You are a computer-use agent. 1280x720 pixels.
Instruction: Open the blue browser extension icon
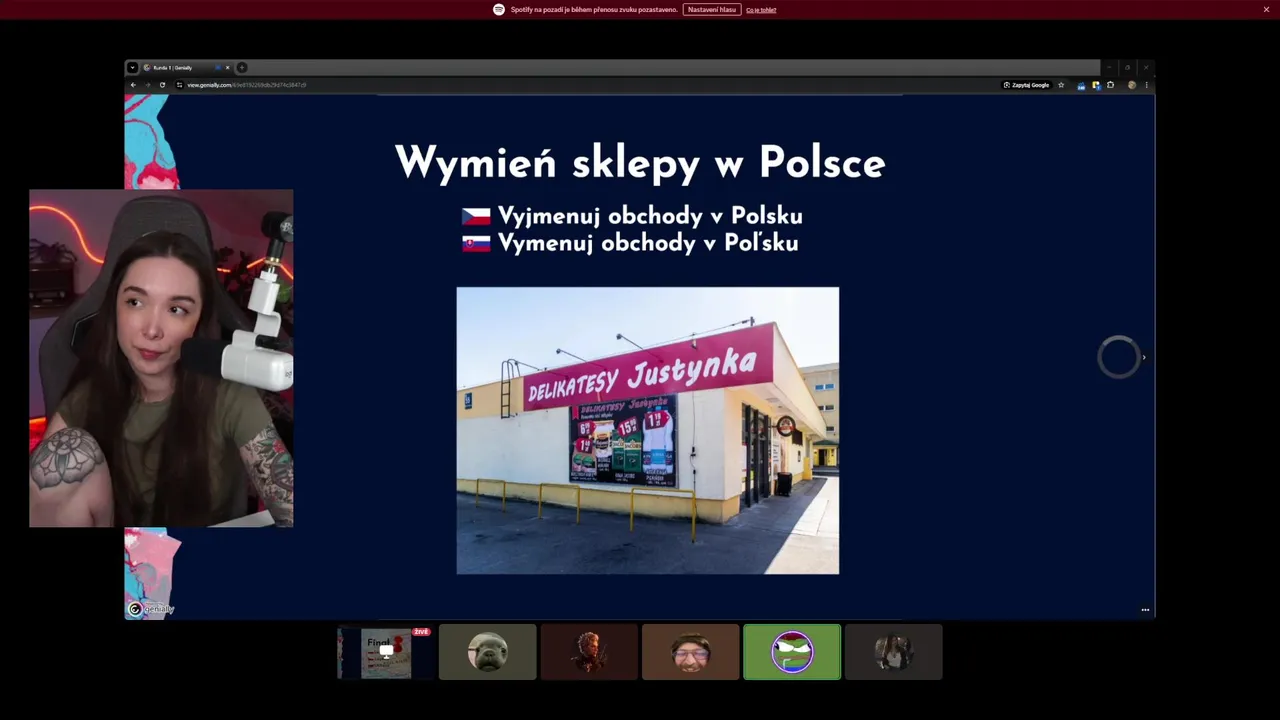pos(1081,85)
